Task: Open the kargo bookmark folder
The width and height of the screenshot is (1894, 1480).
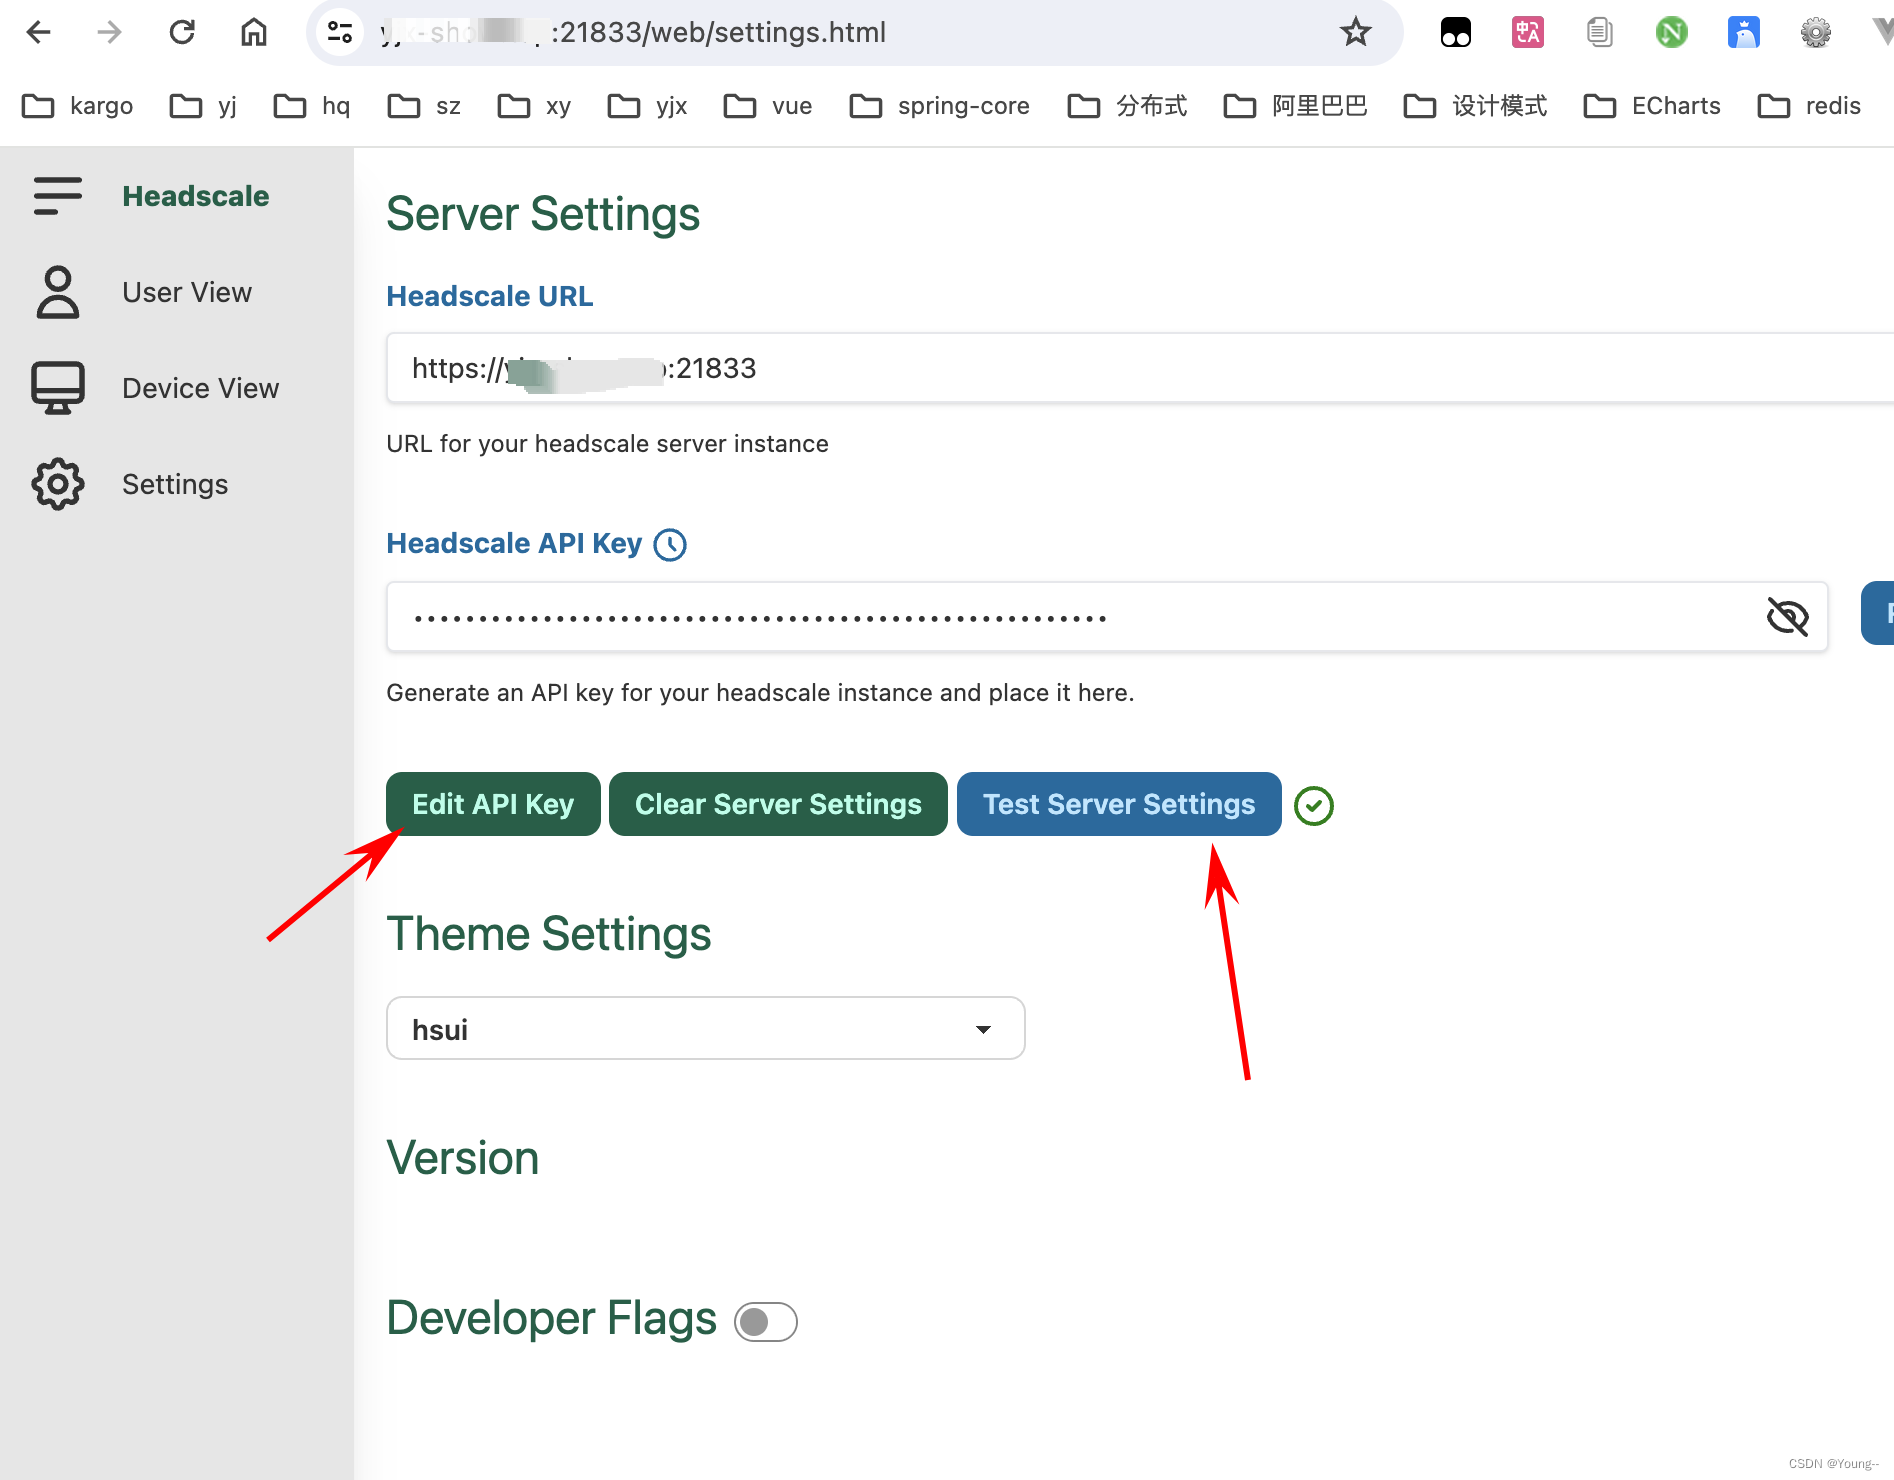Action: click(78, 106)
